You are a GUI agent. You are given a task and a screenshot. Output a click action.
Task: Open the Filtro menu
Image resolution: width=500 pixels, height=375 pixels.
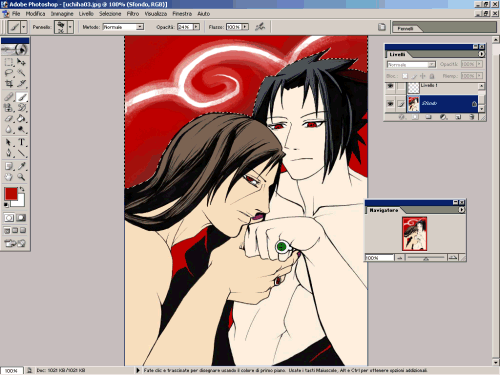click(x=133, y=14)
